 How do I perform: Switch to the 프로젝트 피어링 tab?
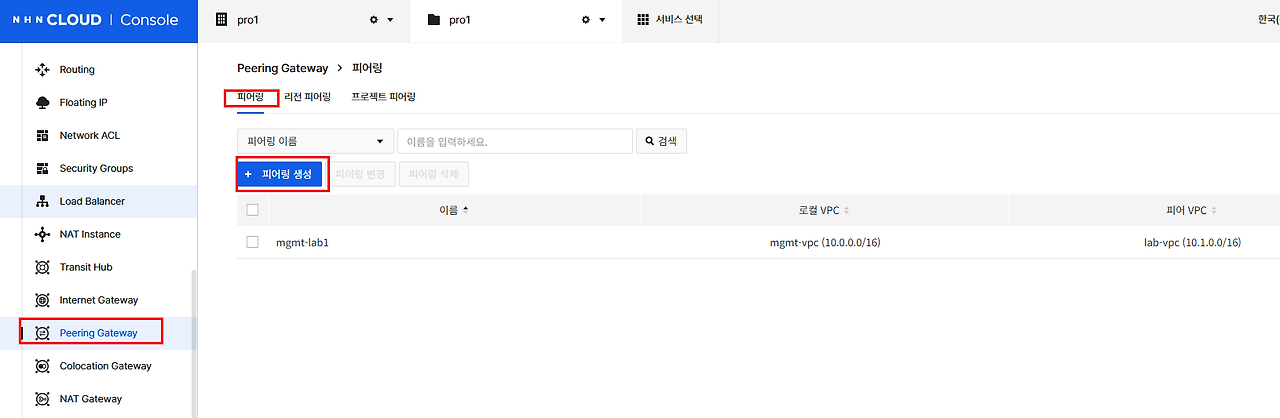click(x=383, y=97)
